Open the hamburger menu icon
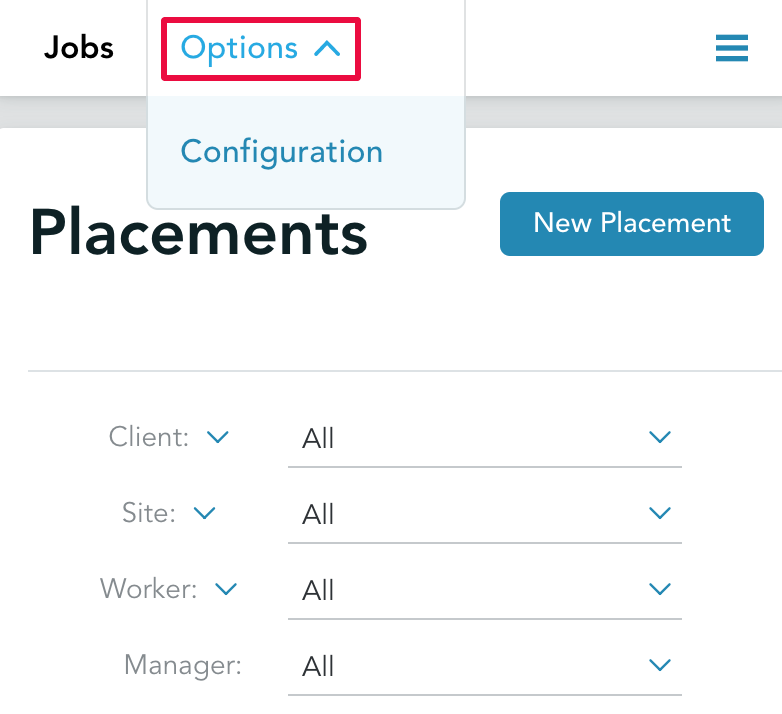The width and height of the screenshot is (782, 714). tap(732, 48)
